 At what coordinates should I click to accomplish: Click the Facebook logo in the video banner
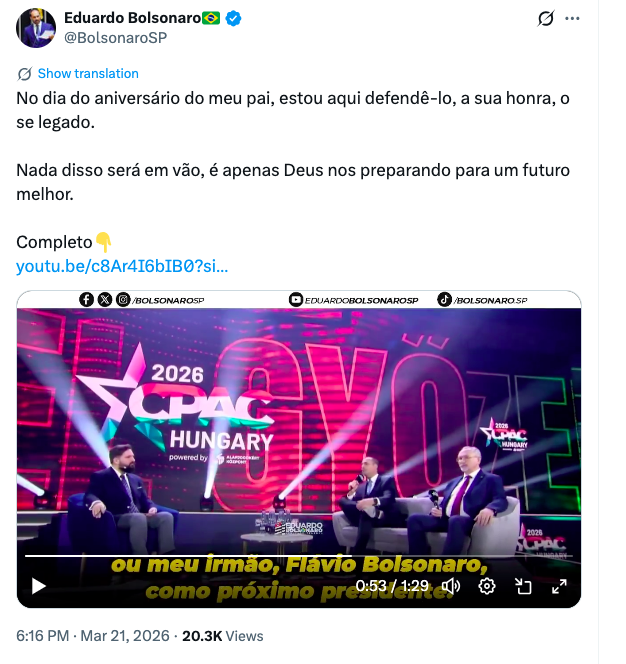coord(86,300)
